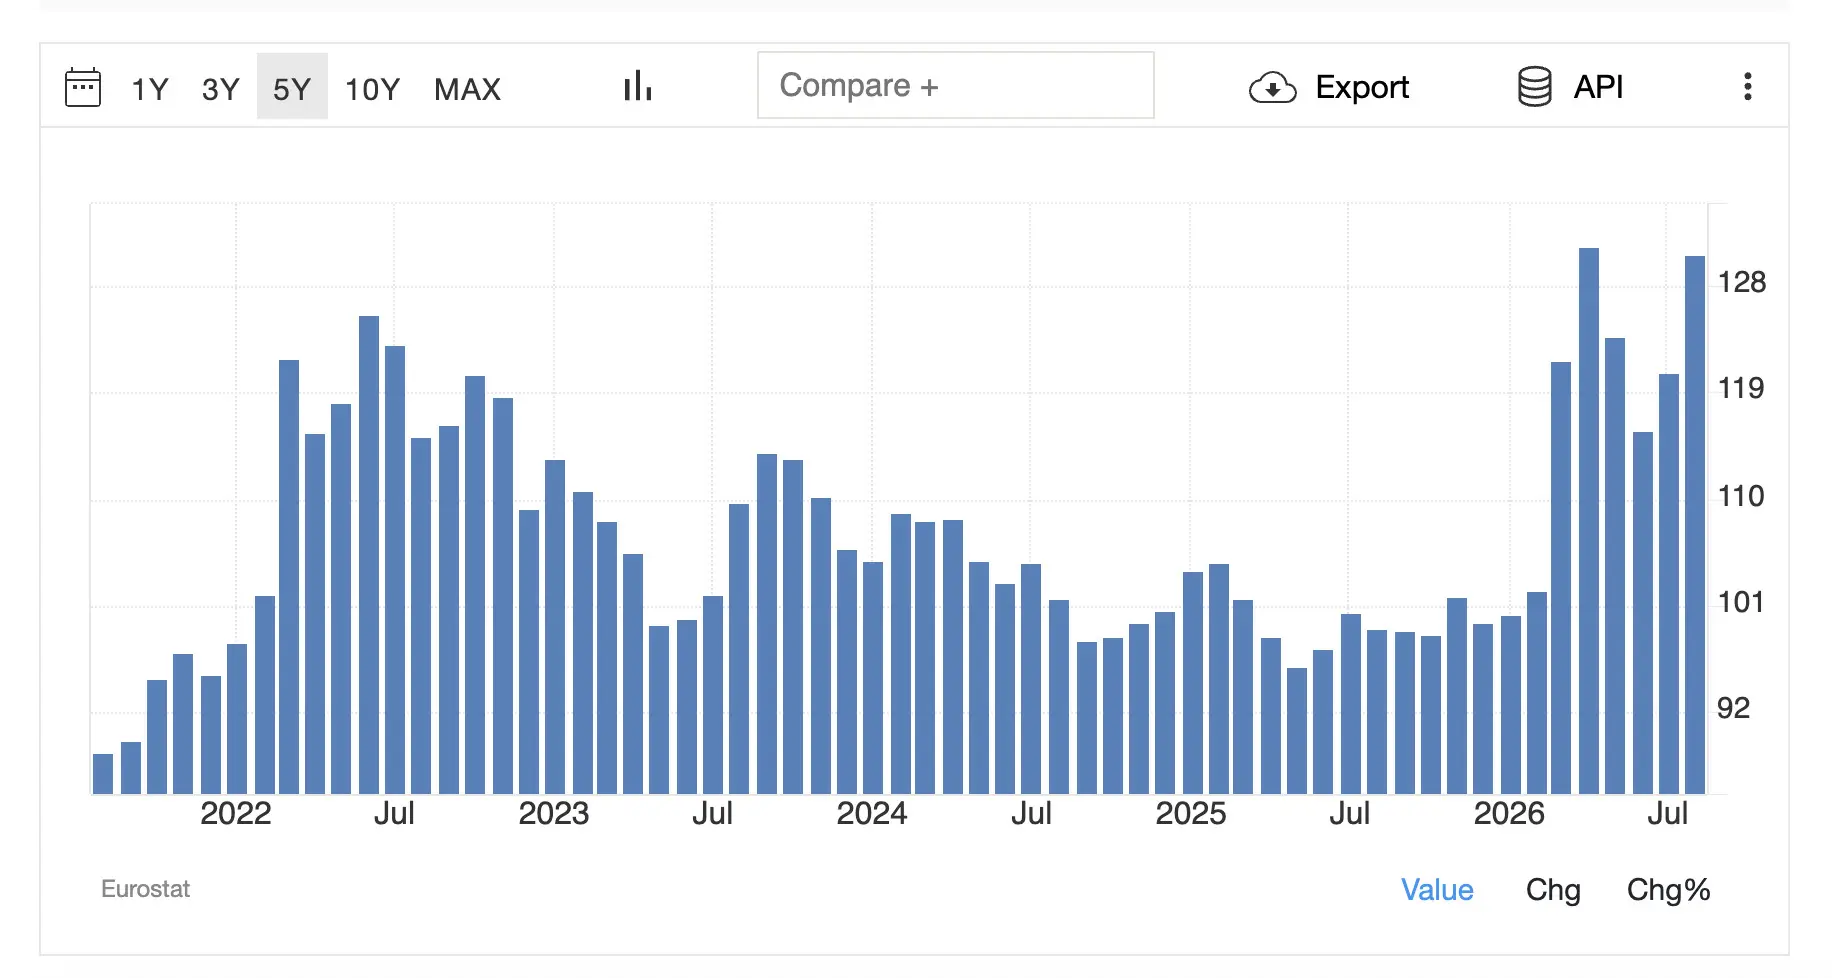Screen dimensions: 1832x978
Task: Show the Chg view
Action: 1553,890
